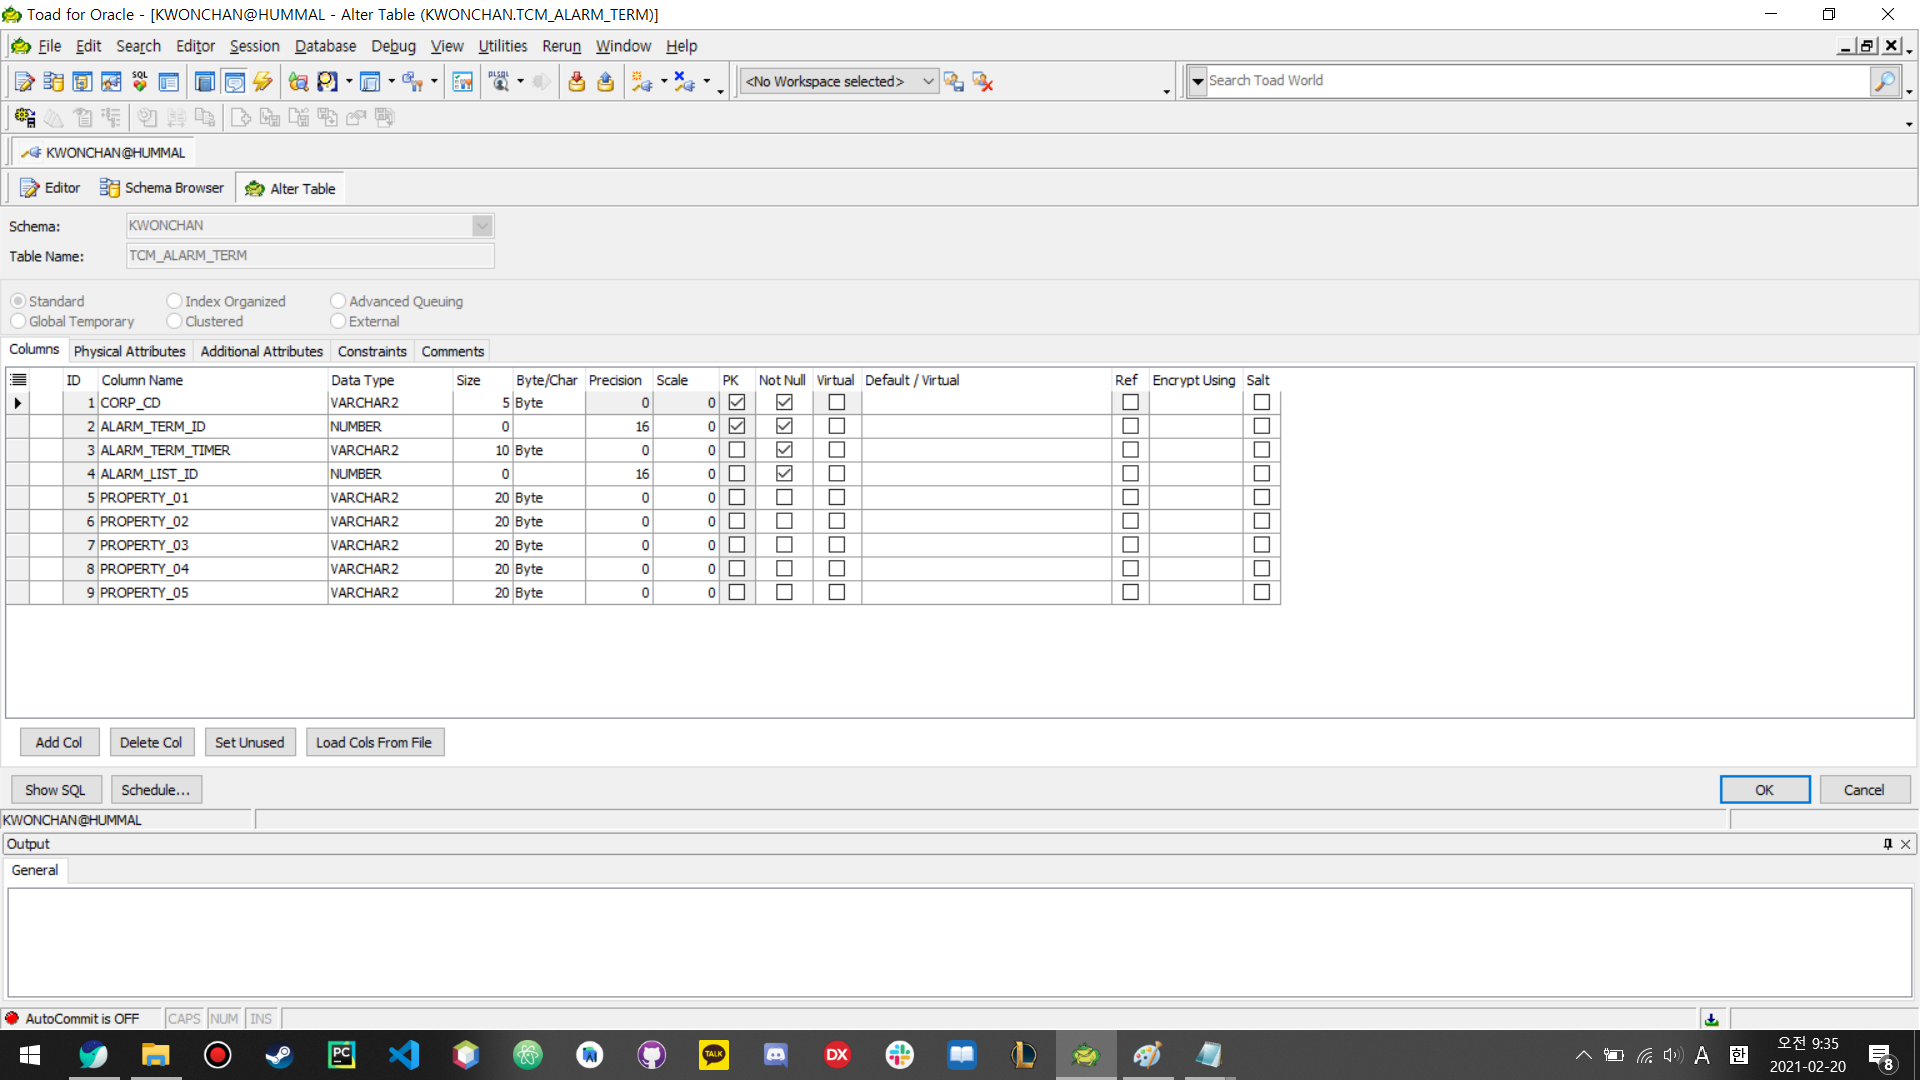This screenshot has height=1080, width=1920.
Task: Expand the Schema KWONCHAN dropdown
Action: click(482, 226)
